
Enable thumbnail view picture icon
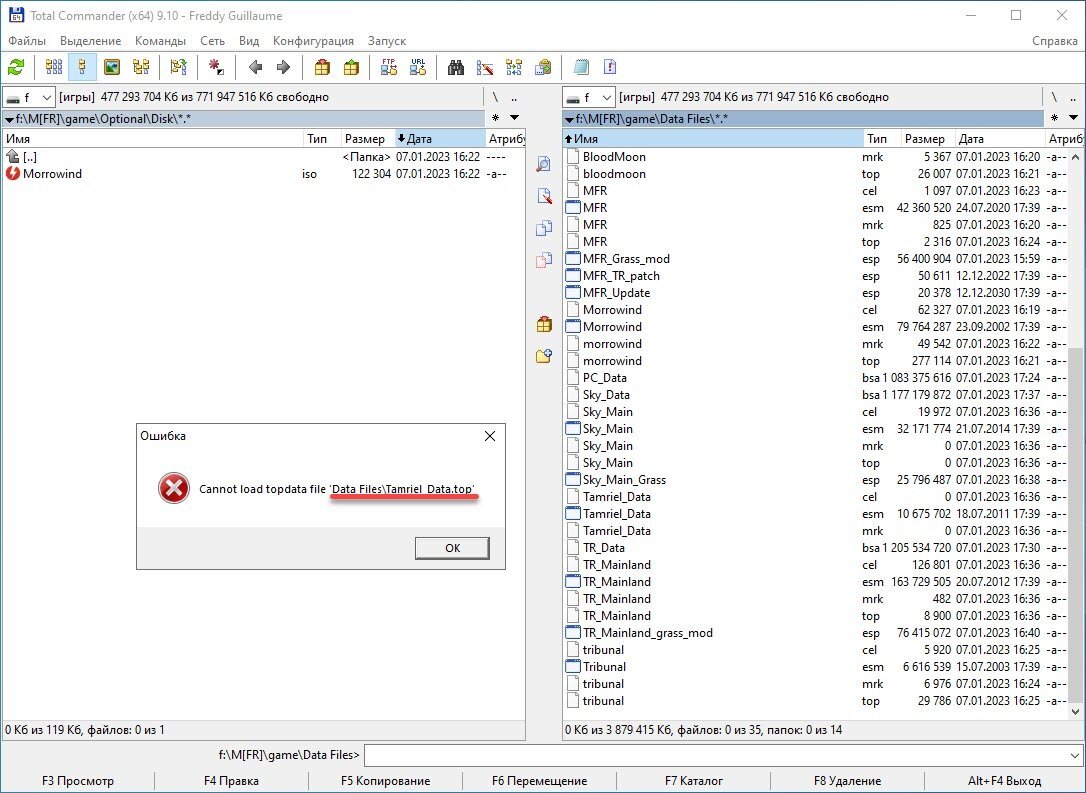tap(112, 67)
